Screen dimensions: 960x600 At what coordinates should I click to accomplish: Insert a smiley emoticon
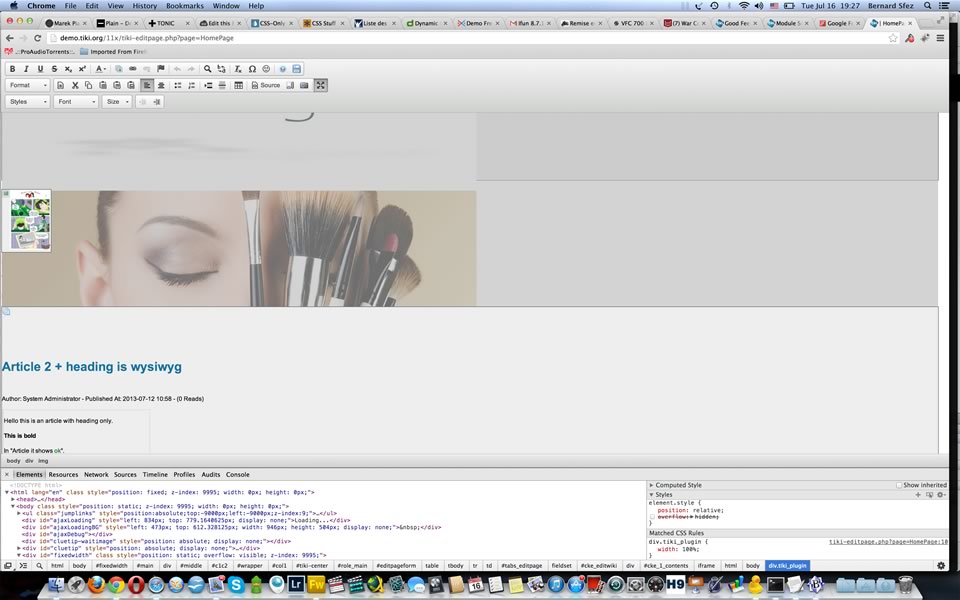click(266, 69)
